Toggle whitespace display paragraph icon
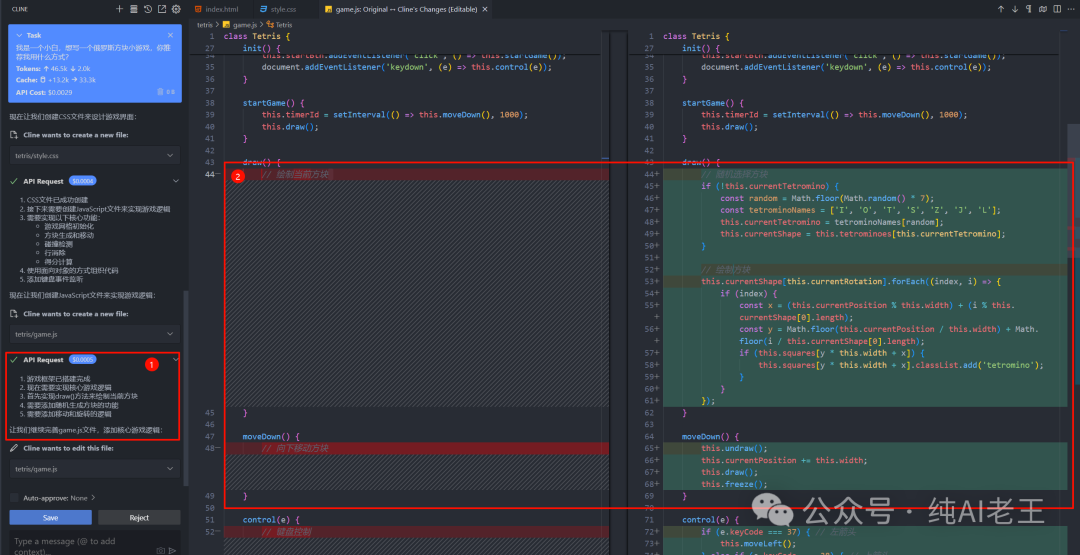Viewport: 1080px width, 555px height. coord(1028,9)
